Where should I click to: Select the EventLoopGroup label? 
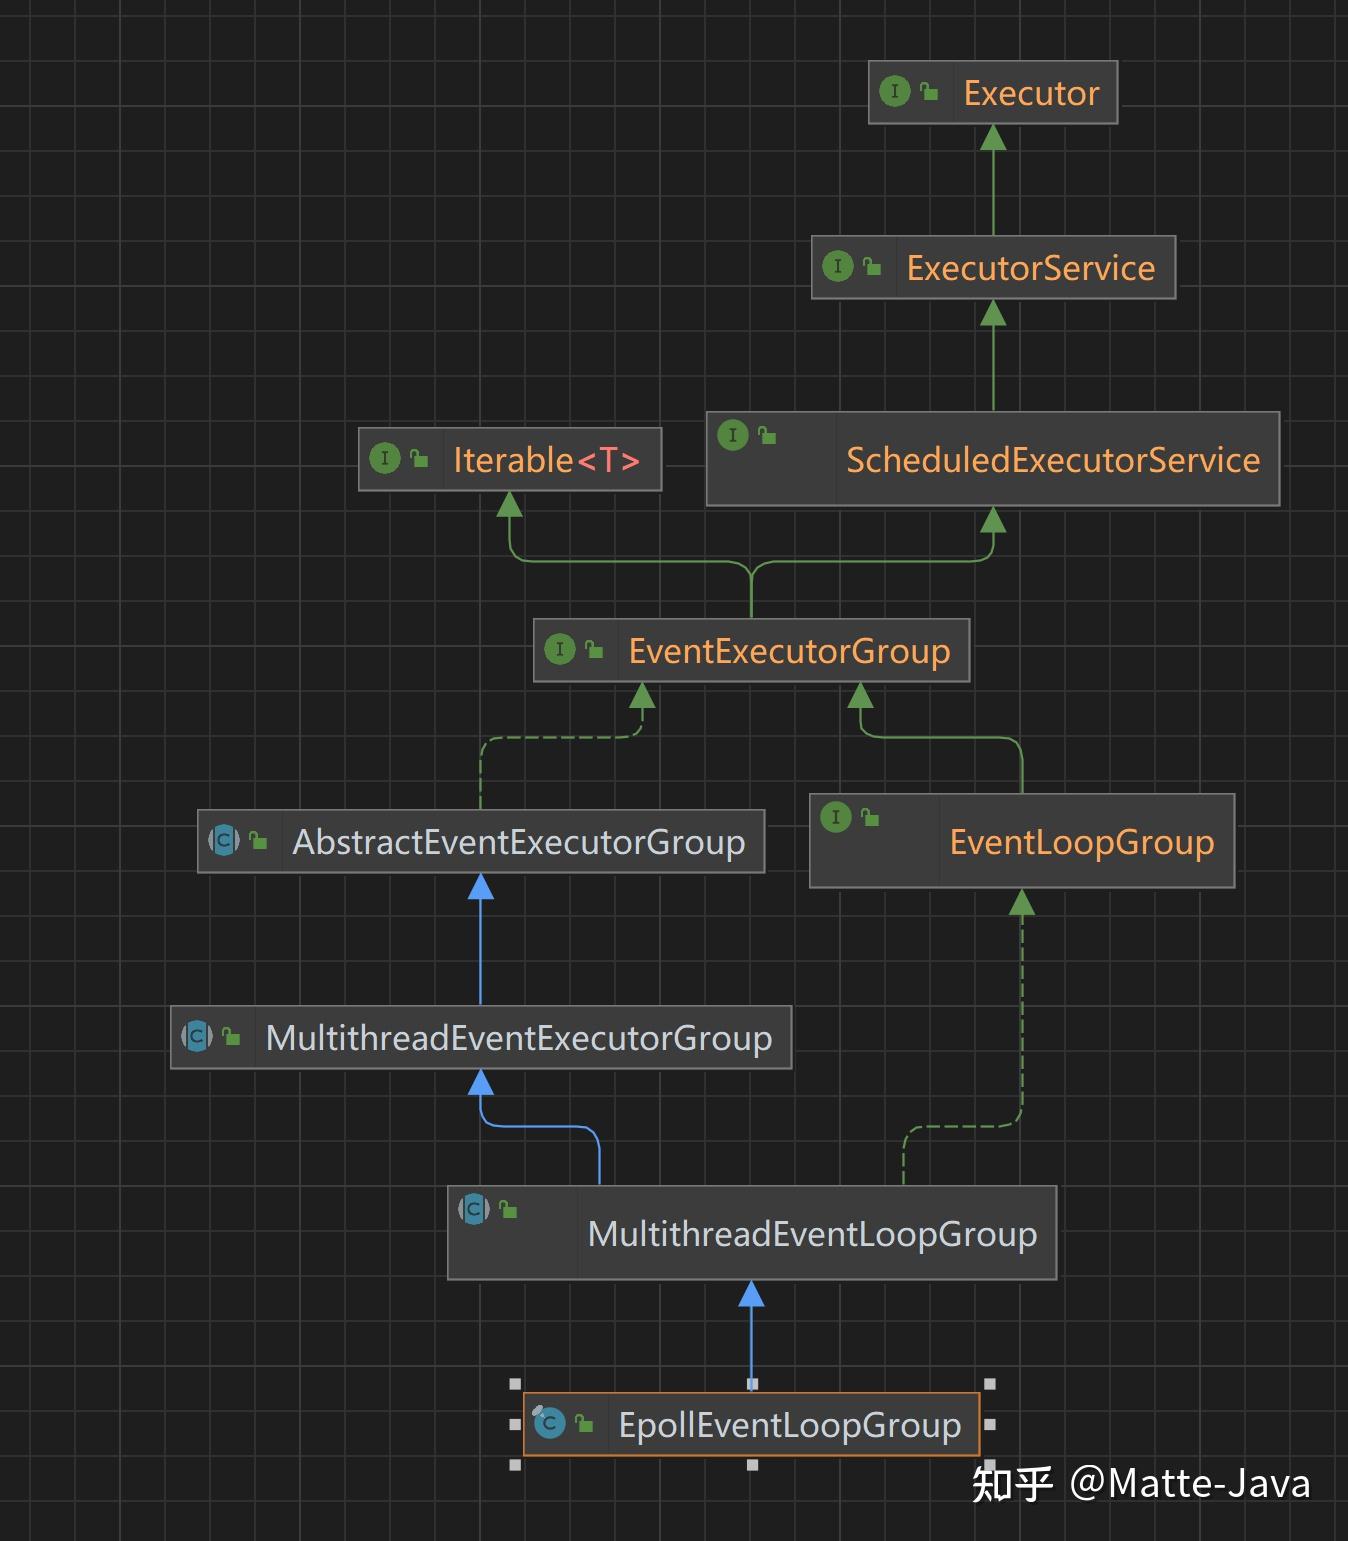1080,842
